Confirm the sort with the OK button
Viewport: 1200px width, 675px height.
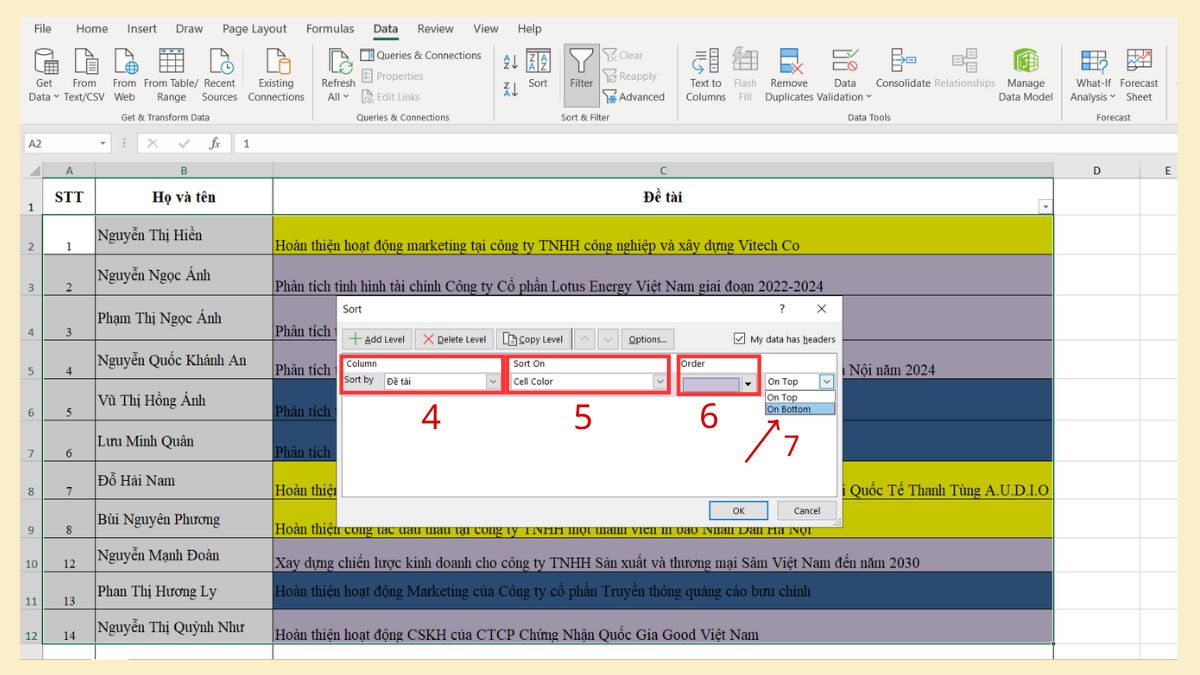click(737, 510)
